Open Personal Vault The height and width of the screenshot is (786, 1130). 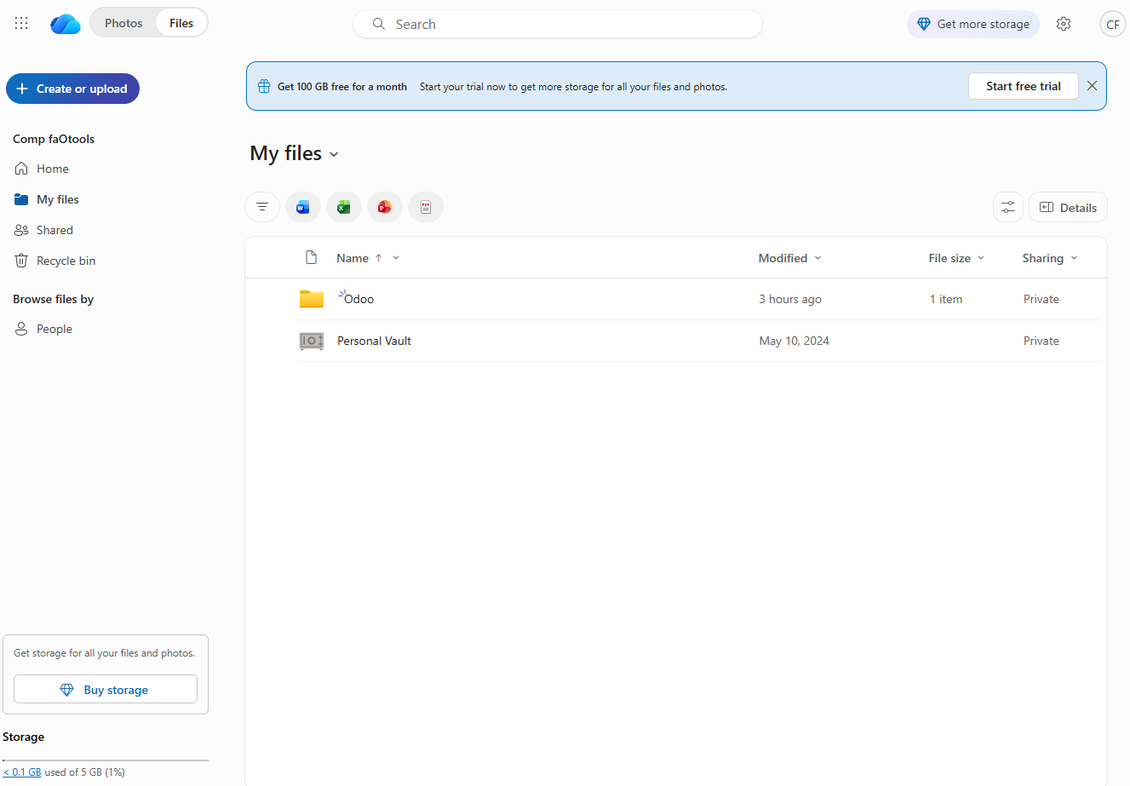[x=374, y=341]
